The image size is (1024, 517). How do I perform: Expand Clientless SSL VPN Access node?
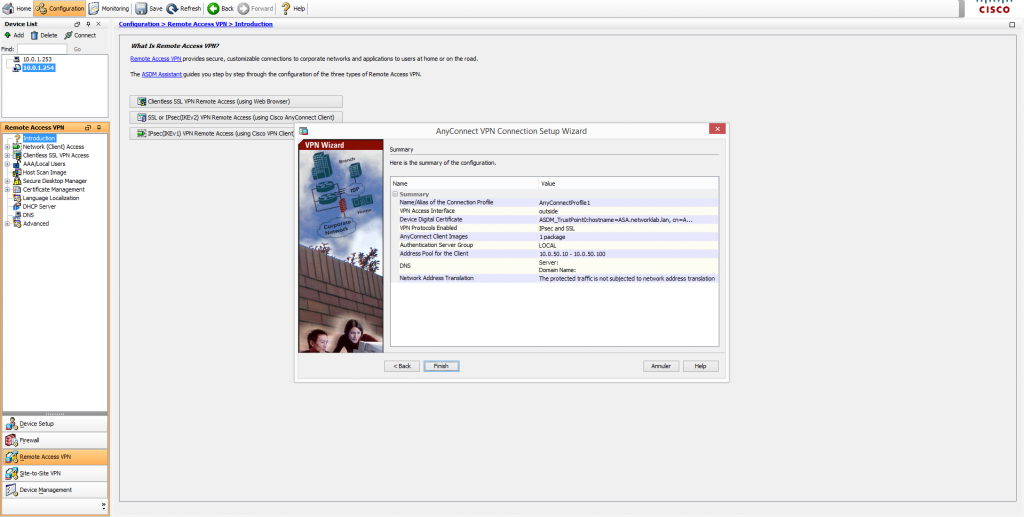tap(7, 155)
